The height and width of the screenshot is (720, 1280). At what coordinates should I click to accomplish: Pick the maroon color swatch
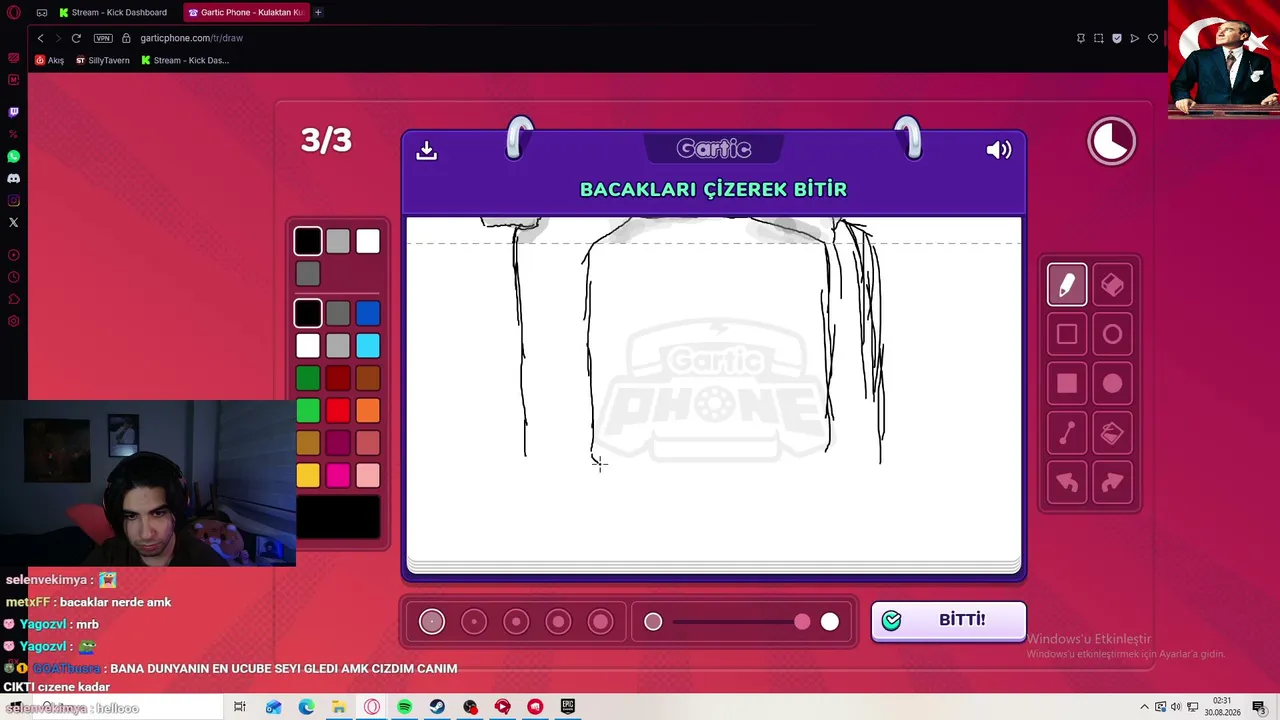click(338, 442)
